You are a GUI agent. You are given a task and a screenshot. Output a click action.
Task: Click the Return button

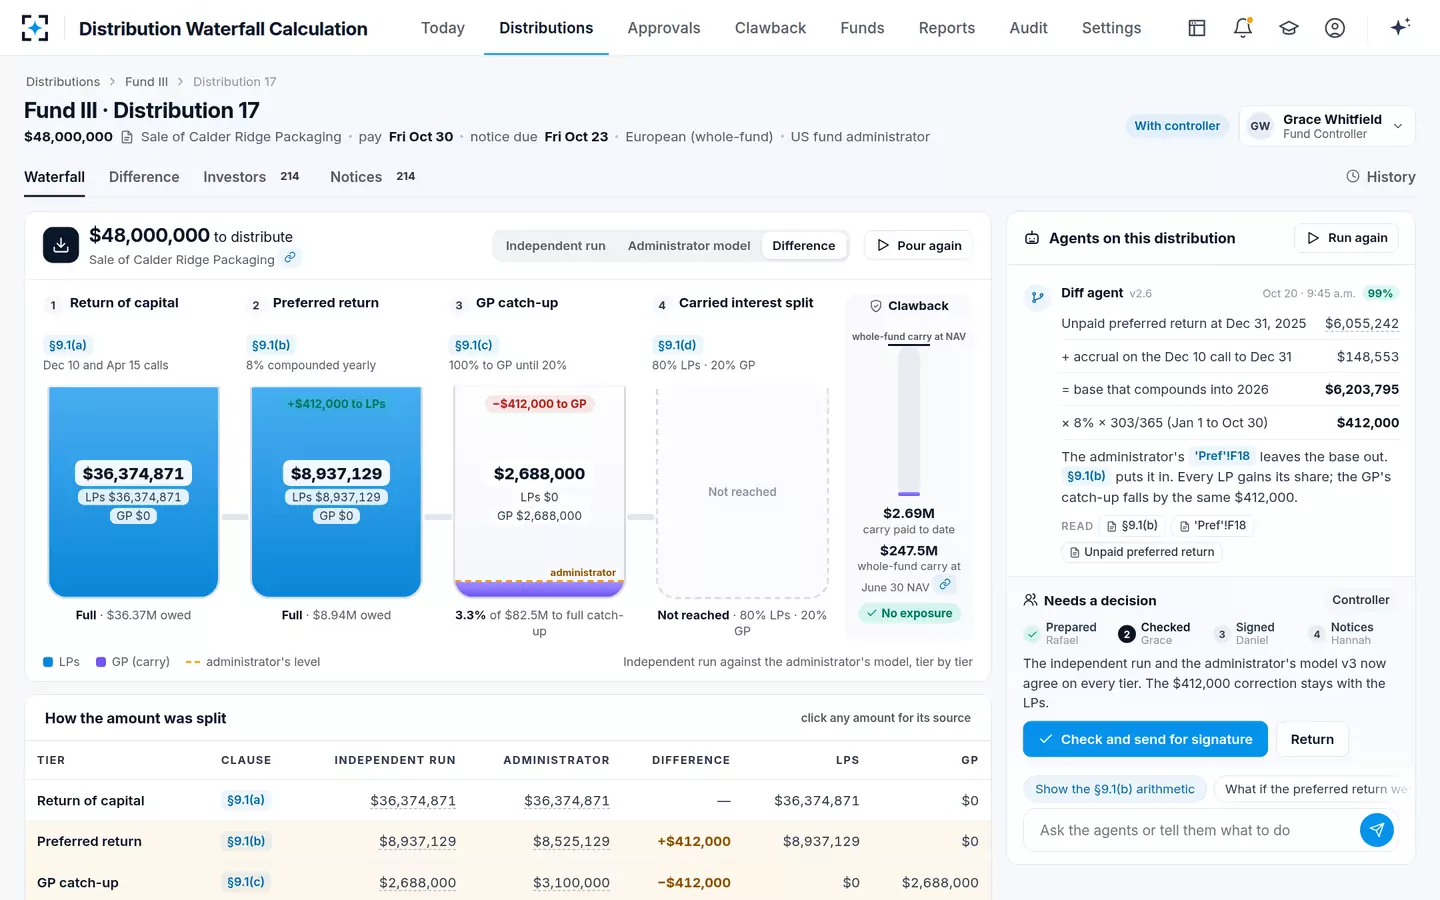coord(1312,739)
